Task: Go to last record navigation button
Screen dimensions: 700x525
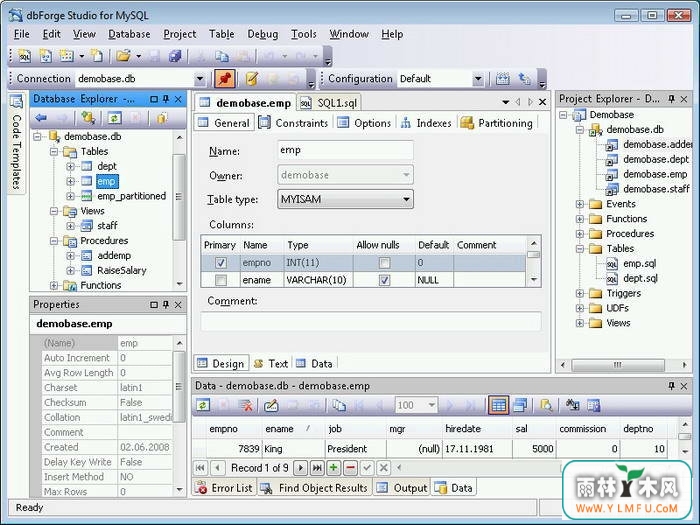Action: pyautogui.click(x=317, y=468)
